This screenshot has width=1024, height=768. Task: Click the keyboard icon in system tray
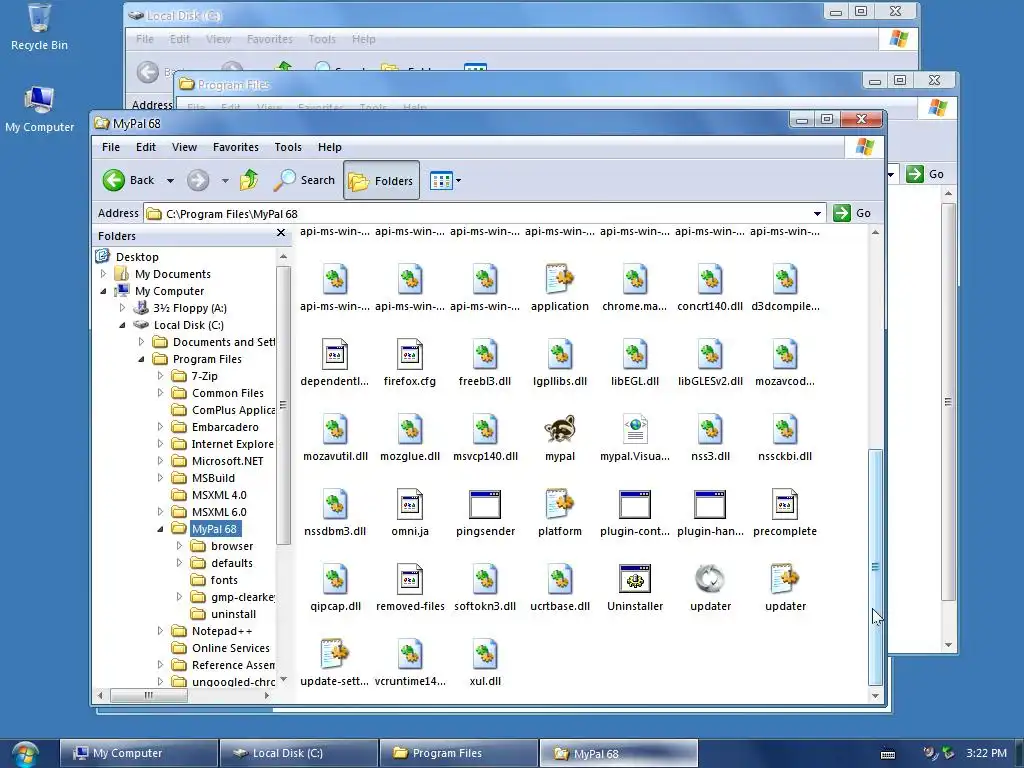[x=888, y=754]
